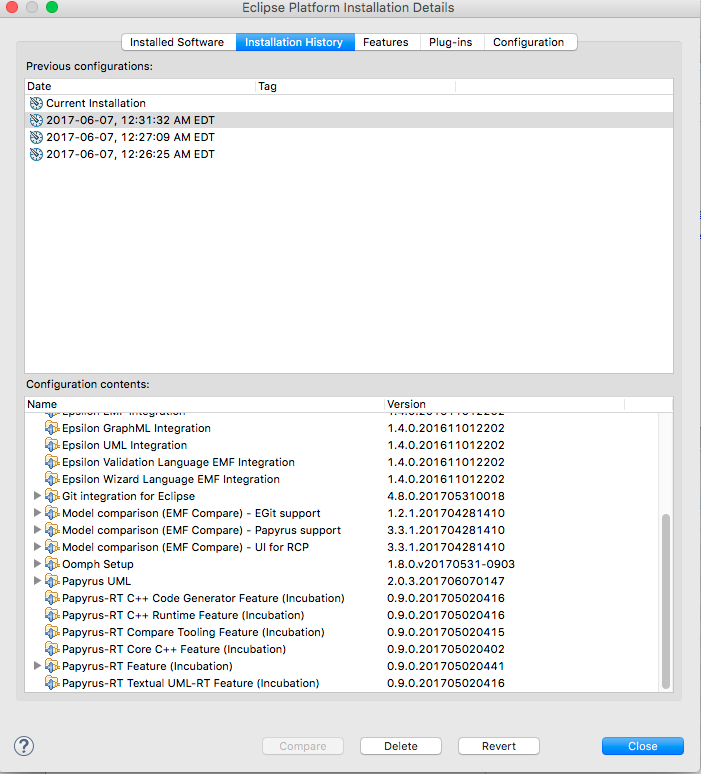Click version 1.8.0.v20170531-0903
The width and height of the screenshot is (701, 774).
[x=451, y=564]
